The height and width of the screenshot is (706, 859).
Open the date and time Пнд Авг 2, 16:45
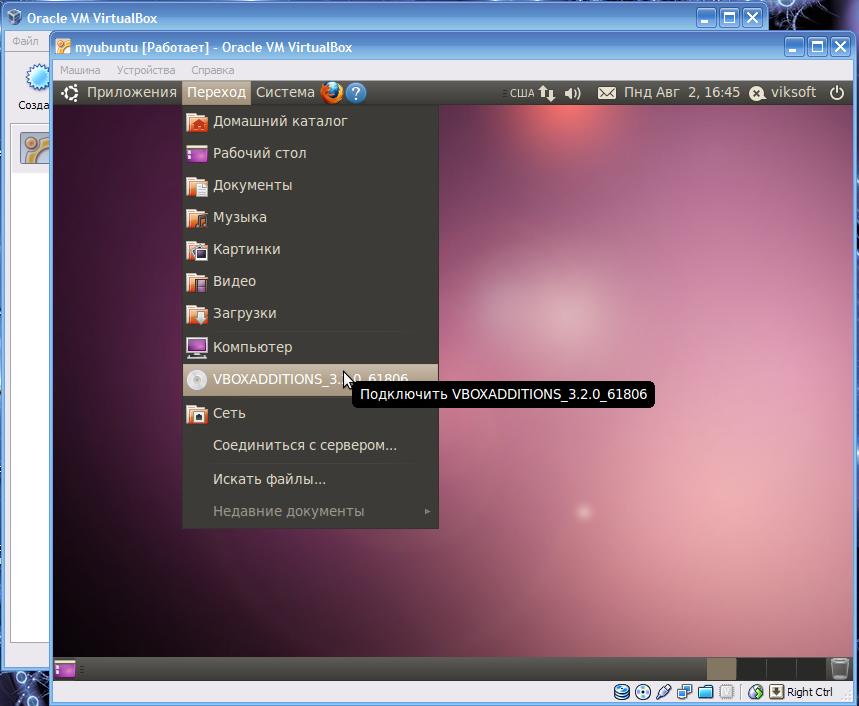tap(682, 93)
